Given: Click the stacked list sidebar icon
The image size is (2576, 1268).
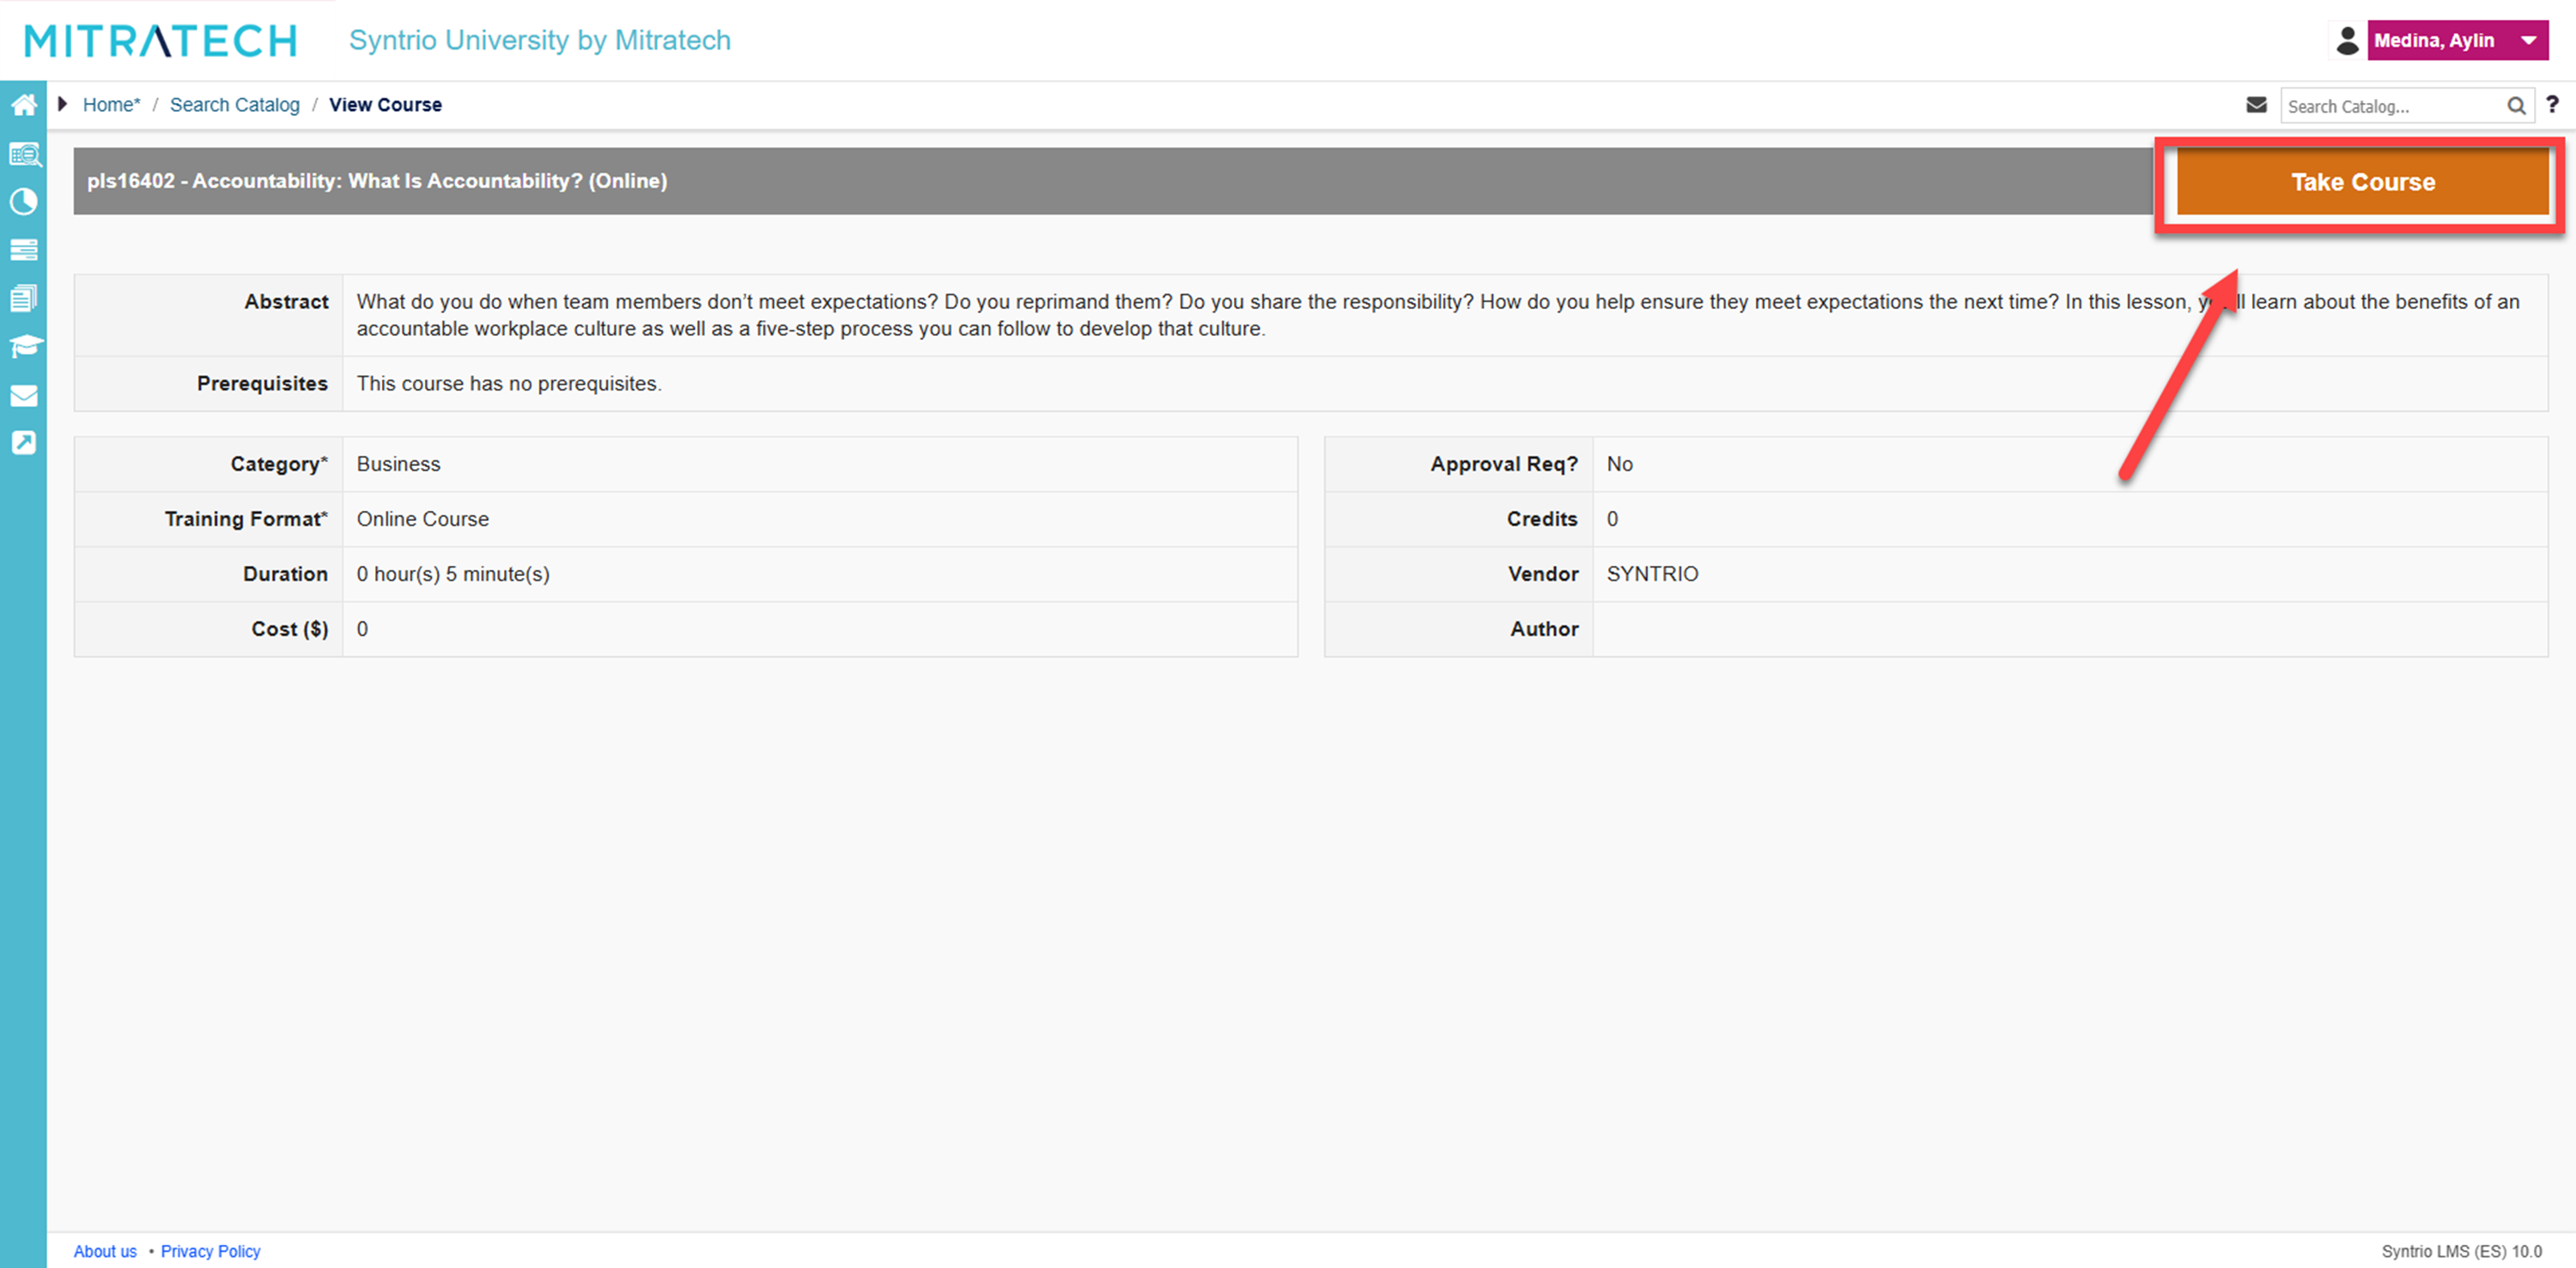Looking at the screenshot, I should point(24,249).
